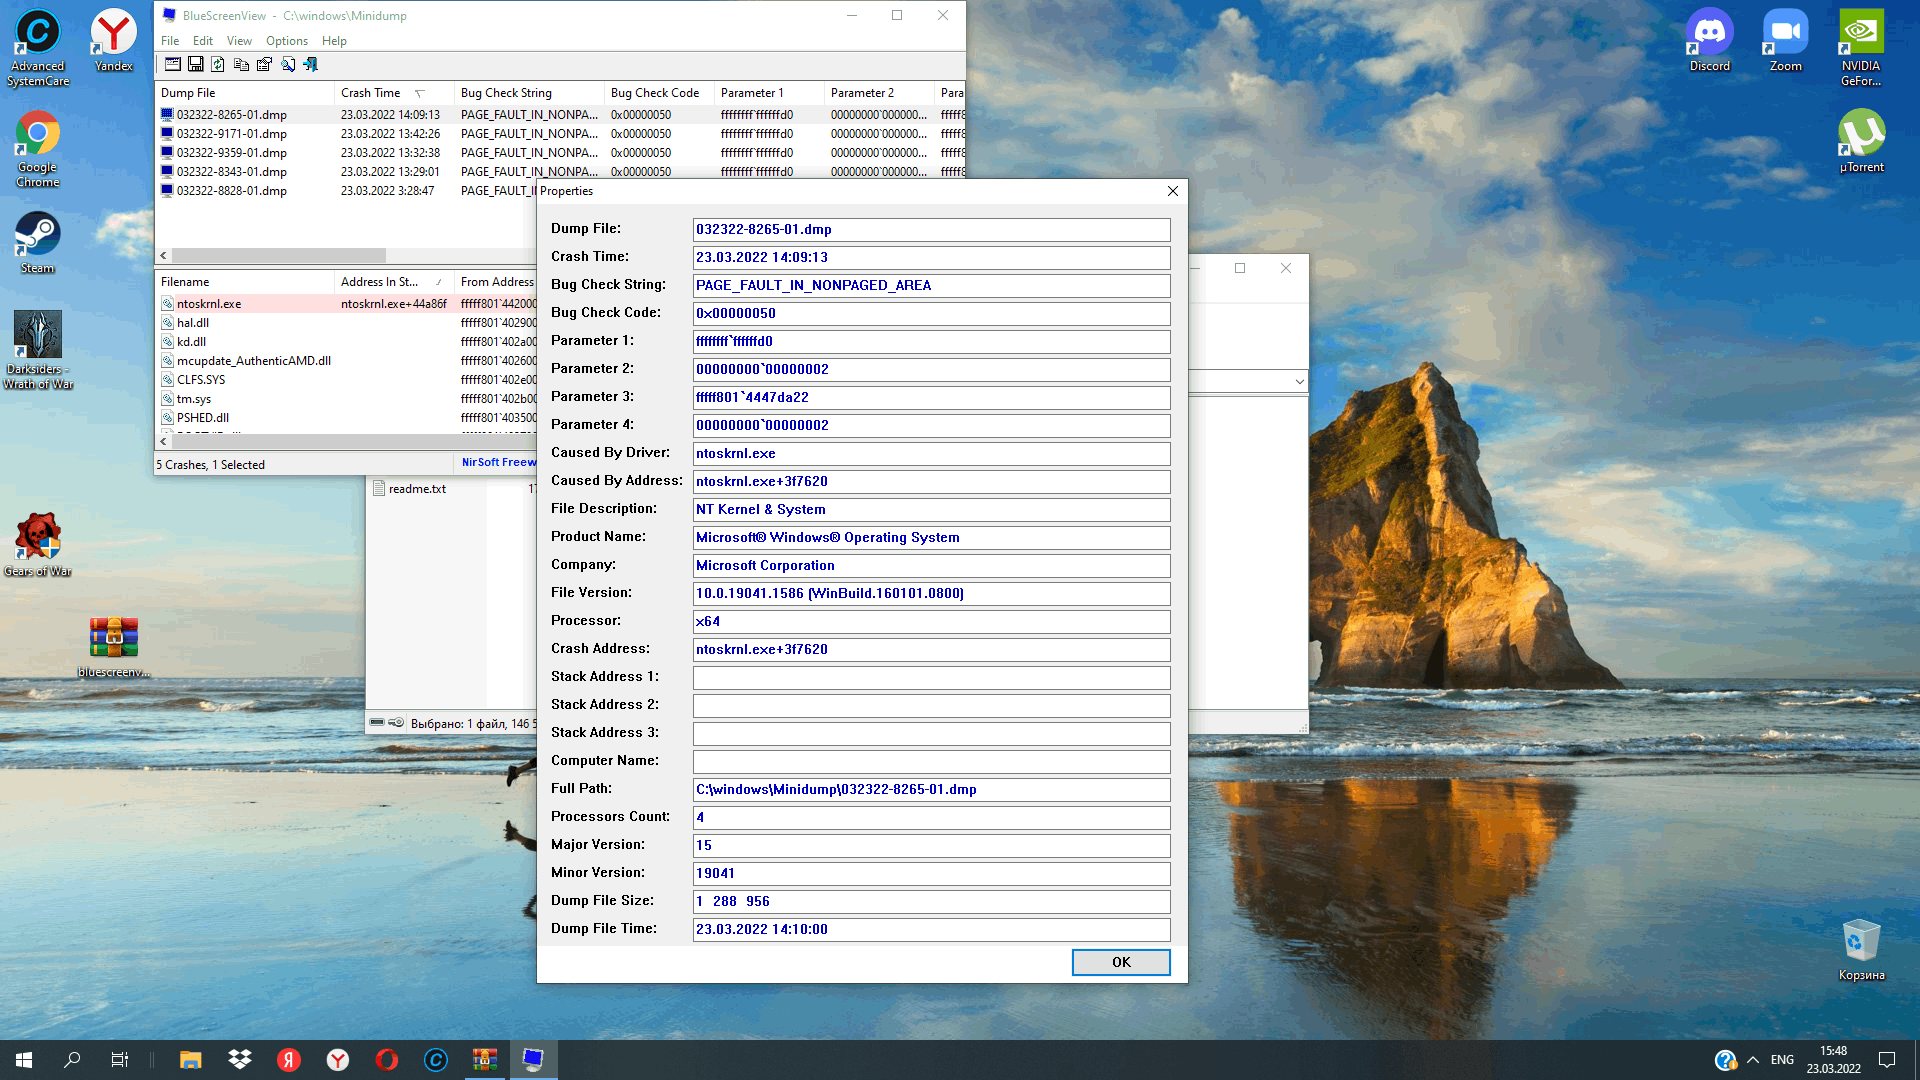Show hidden system tray icons
Image resolution: width=1920 pixels, height=1080 pixels.
(1753, 1060)
